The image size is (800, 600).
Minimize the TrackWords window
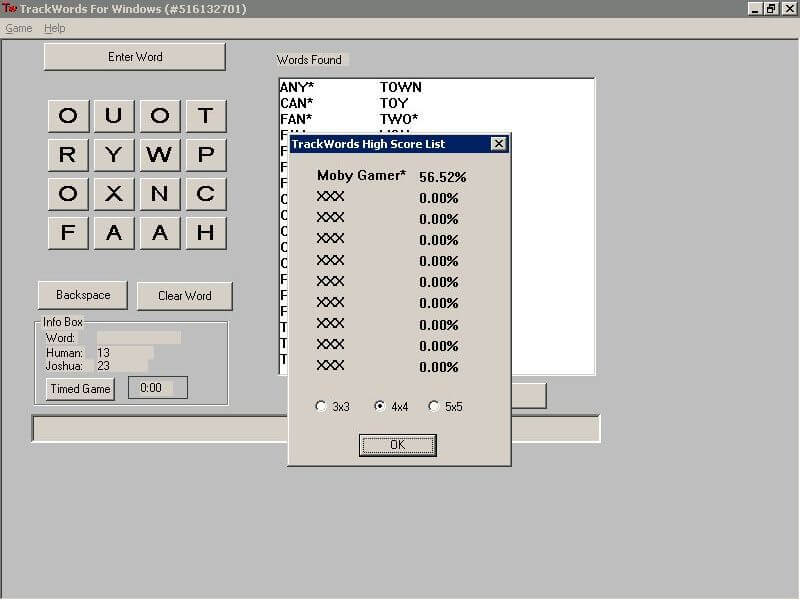(x=755, y=9)
